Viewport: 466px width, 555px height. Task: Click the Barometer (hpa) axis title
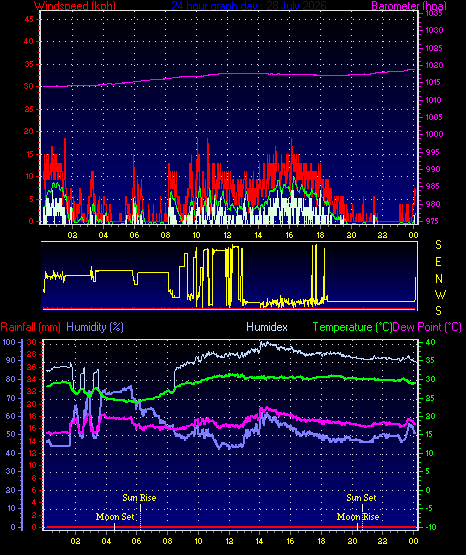click(409, 6)
